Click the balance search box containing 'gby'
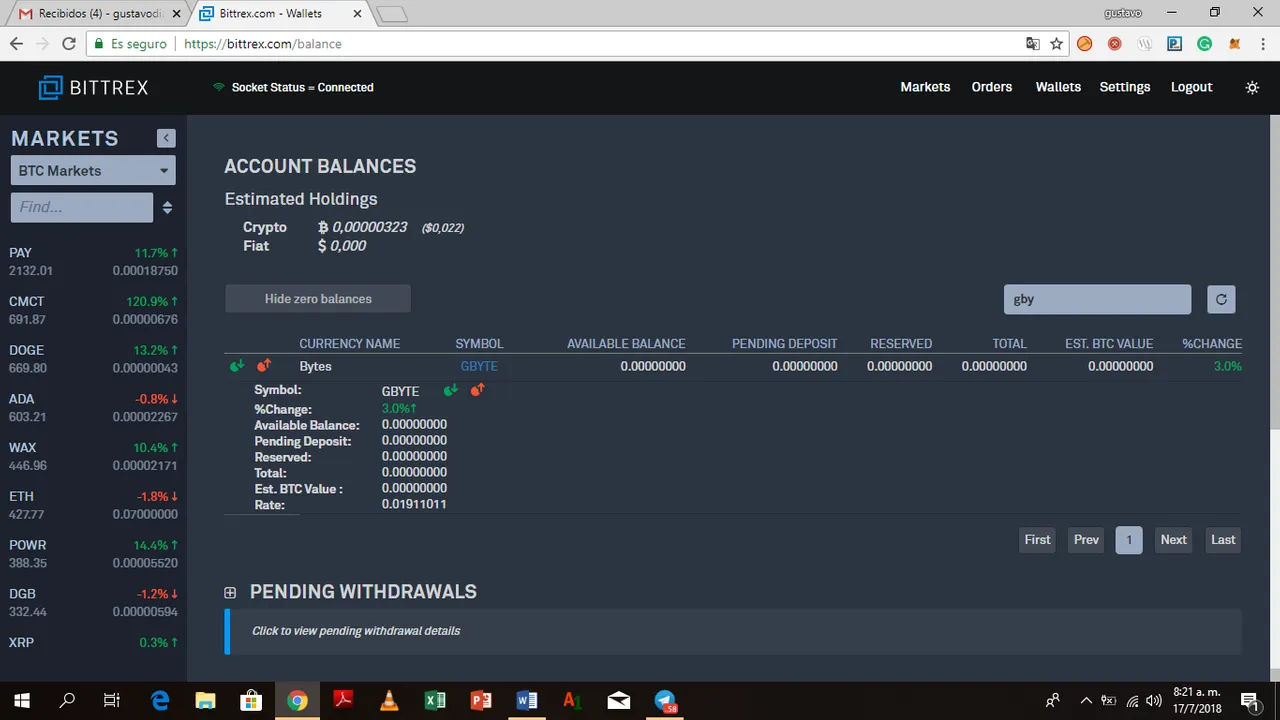Screen dimensions: 1280x720 tap(1097, 299)
